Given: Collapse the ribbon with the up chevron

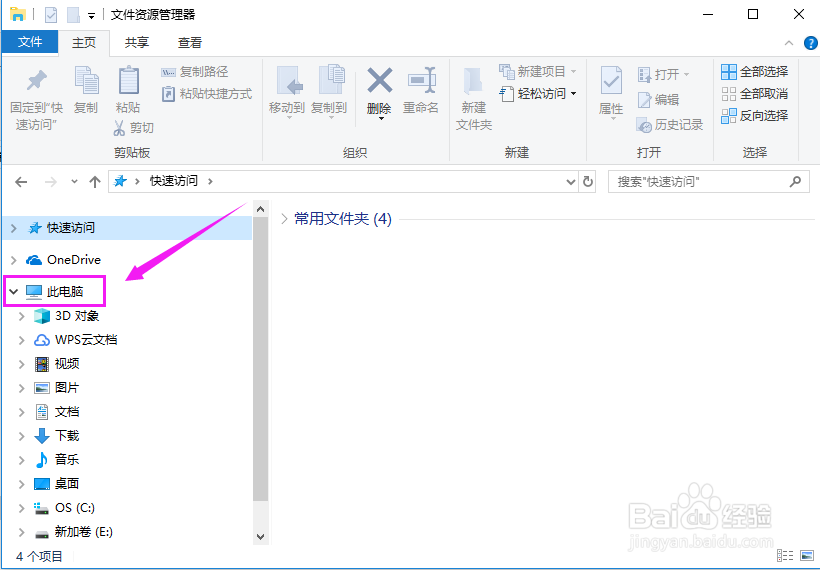Looking at the screenshot, I should (789, 43).
